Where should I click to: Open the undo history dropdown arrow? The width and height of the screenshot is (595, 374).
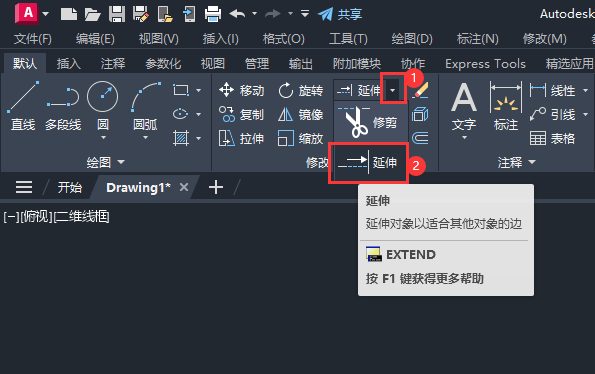click(255, 14)
